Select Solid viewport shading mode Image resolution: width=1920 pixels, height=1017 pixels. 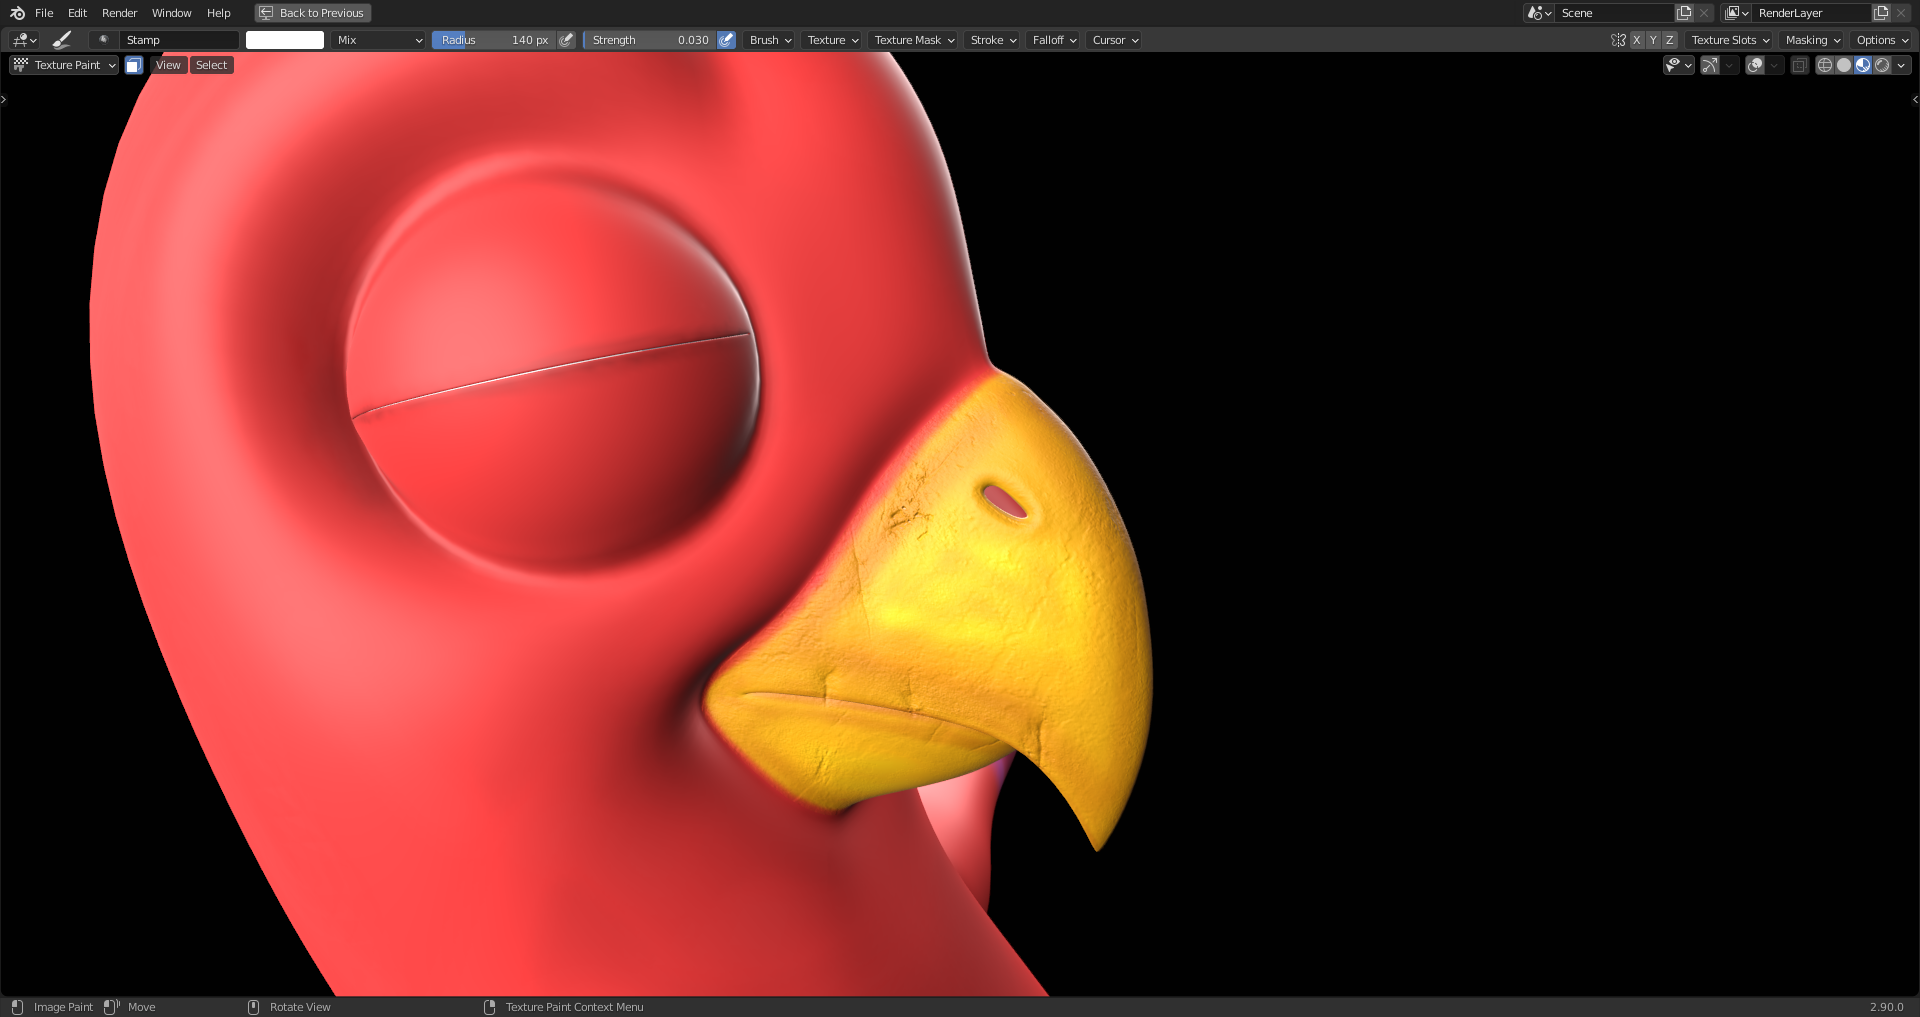tap(1843, 64)
